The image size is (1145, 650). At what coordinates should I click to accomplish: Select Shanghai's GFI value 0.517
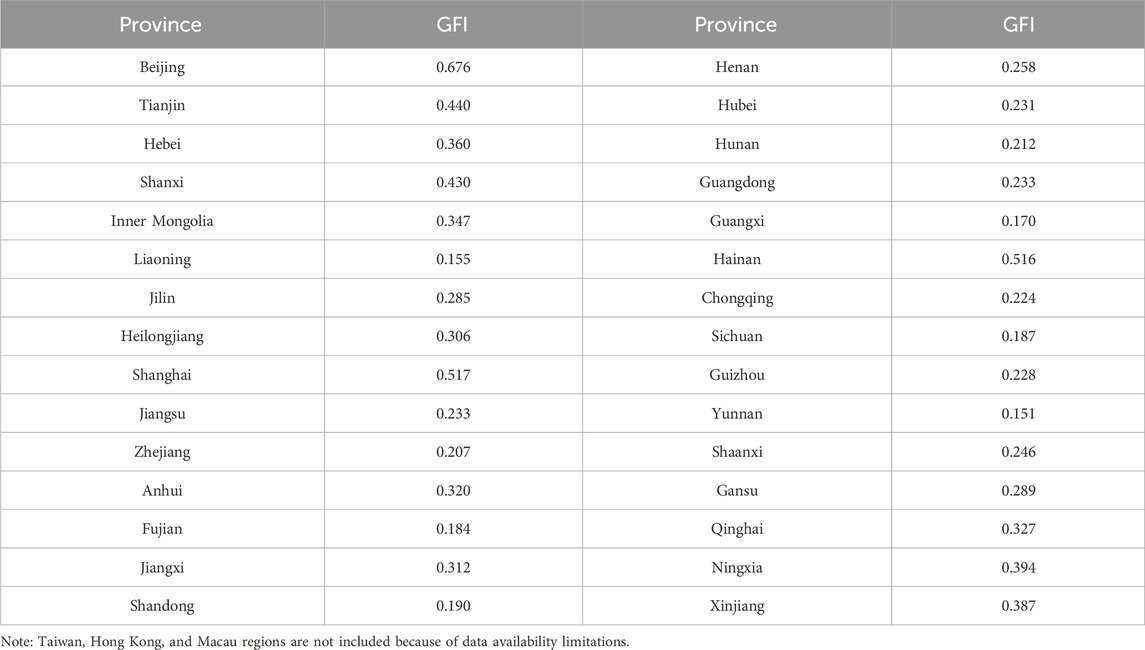pyautogui.click(x=454, y=375)
